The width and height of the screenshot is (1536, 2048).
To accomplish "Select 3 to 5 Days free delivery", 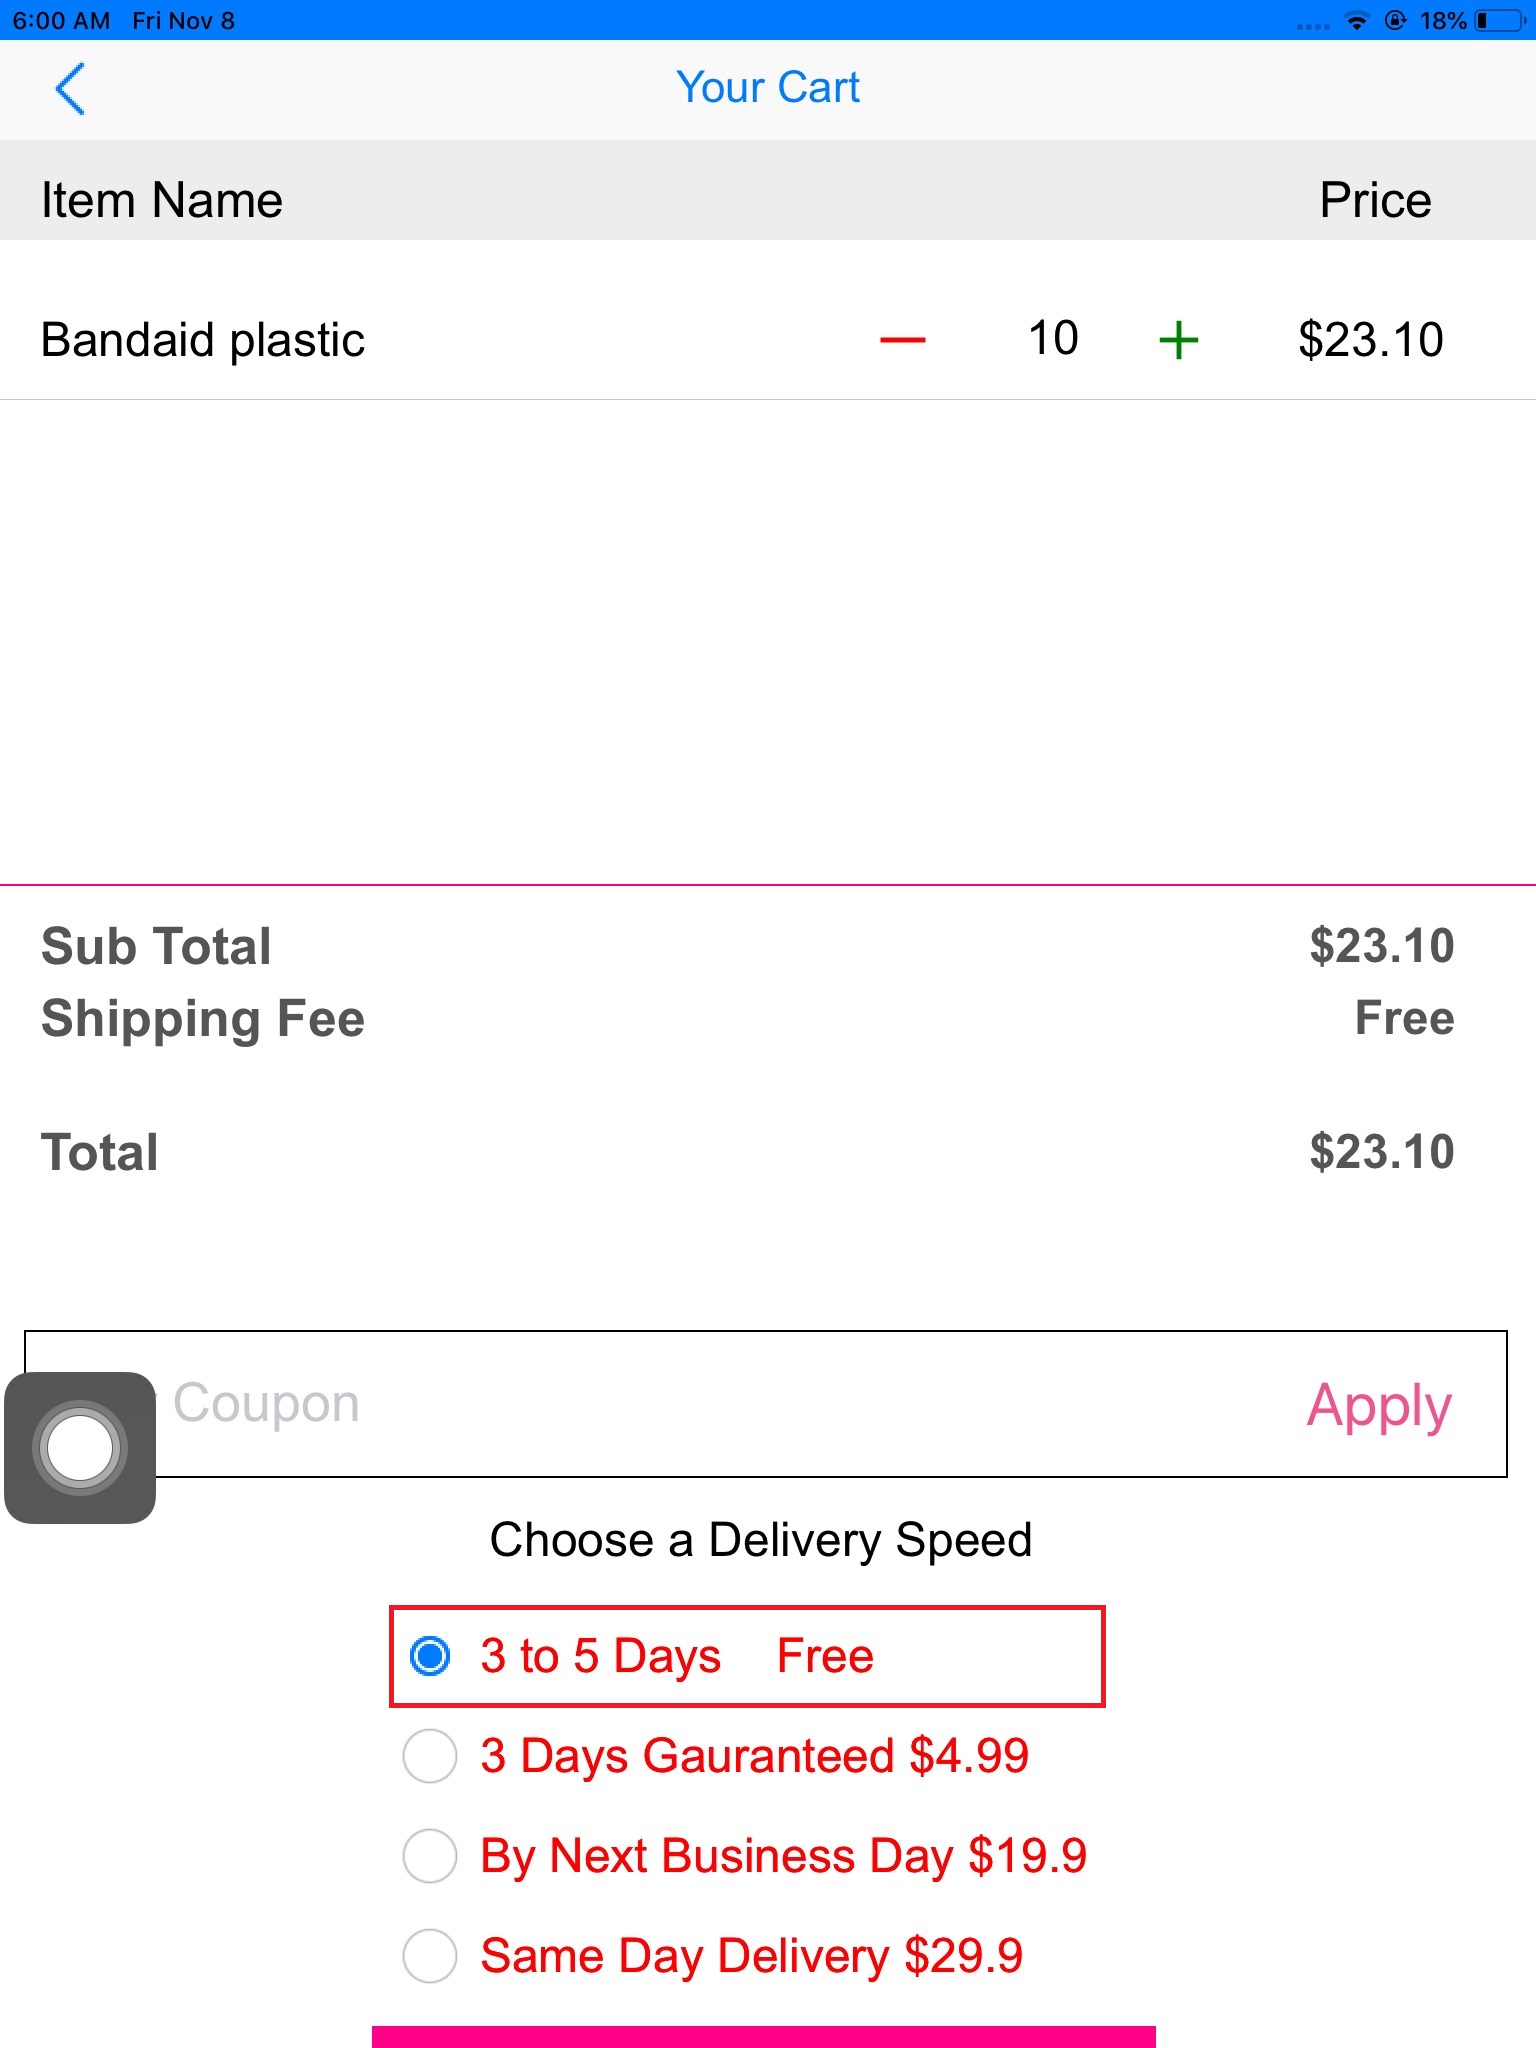I will [431, 1656].
